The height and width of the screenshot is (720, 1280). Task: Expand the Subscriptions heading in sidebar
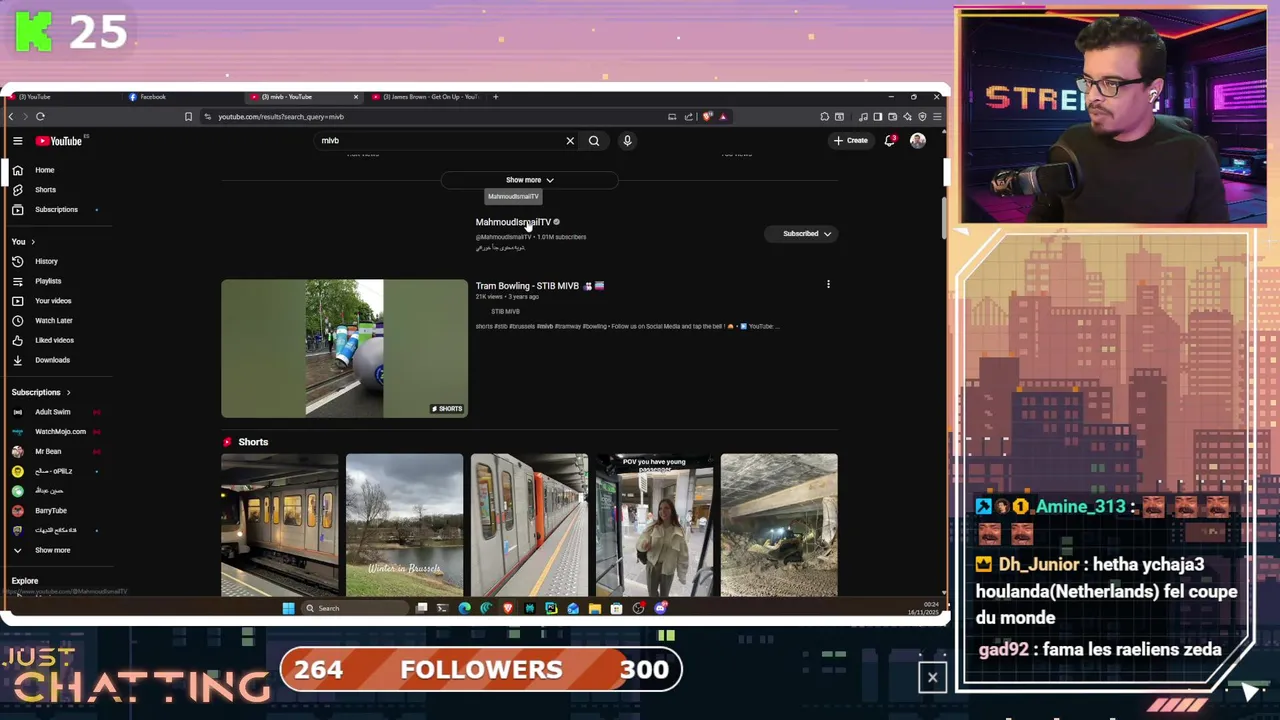tap(41, 392)
